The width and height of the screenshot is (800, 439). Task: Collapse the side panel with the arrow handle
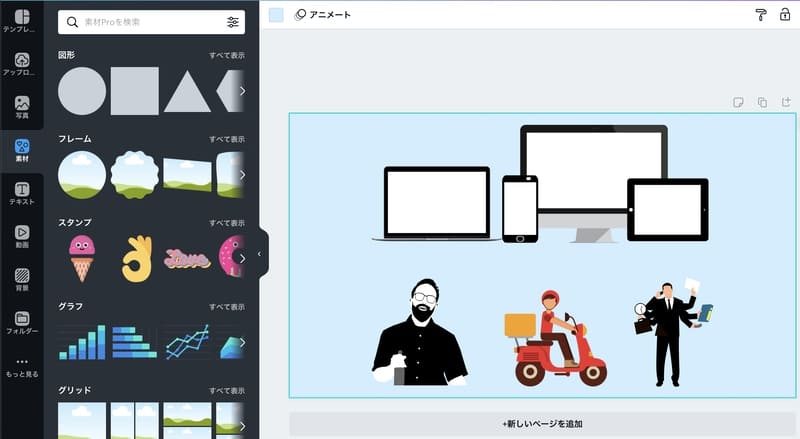[x=260, y=254]
